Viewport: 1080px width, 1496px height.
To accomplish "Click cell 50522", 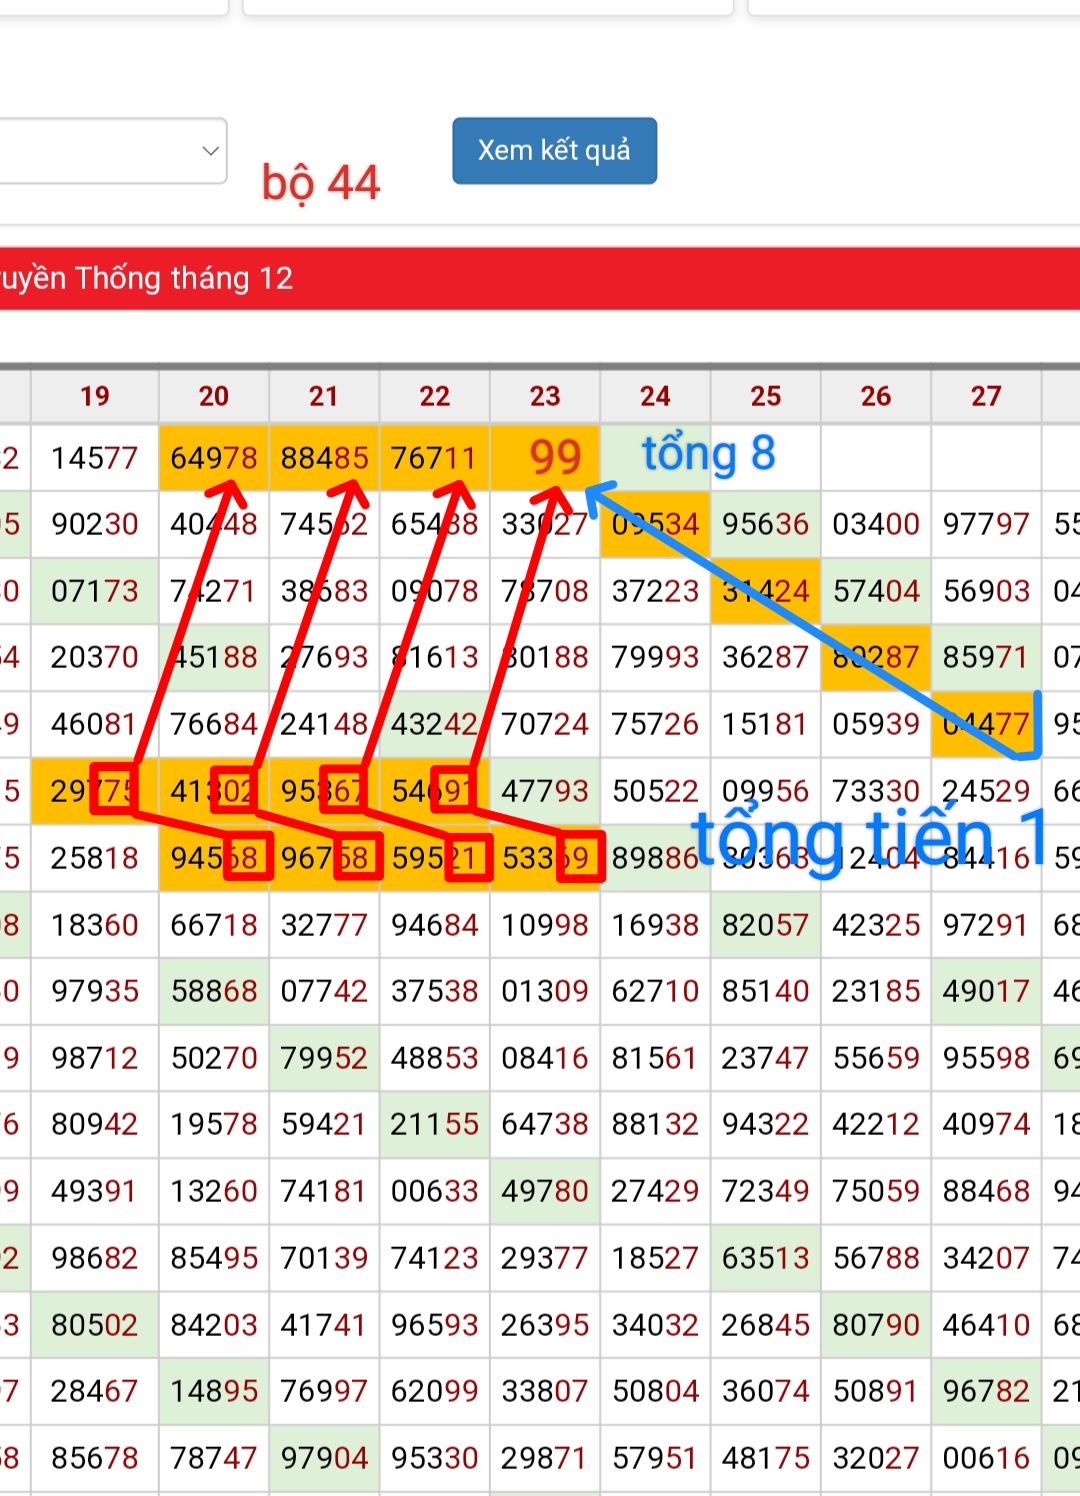I will [x=655, y=791].
